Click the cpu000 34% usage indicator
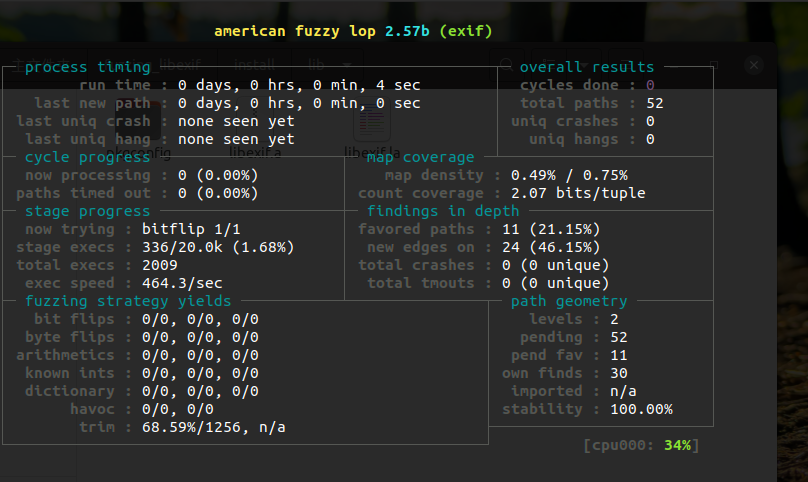Image resolution: width=808 pixels, height=482 pixels. (640, 445)
